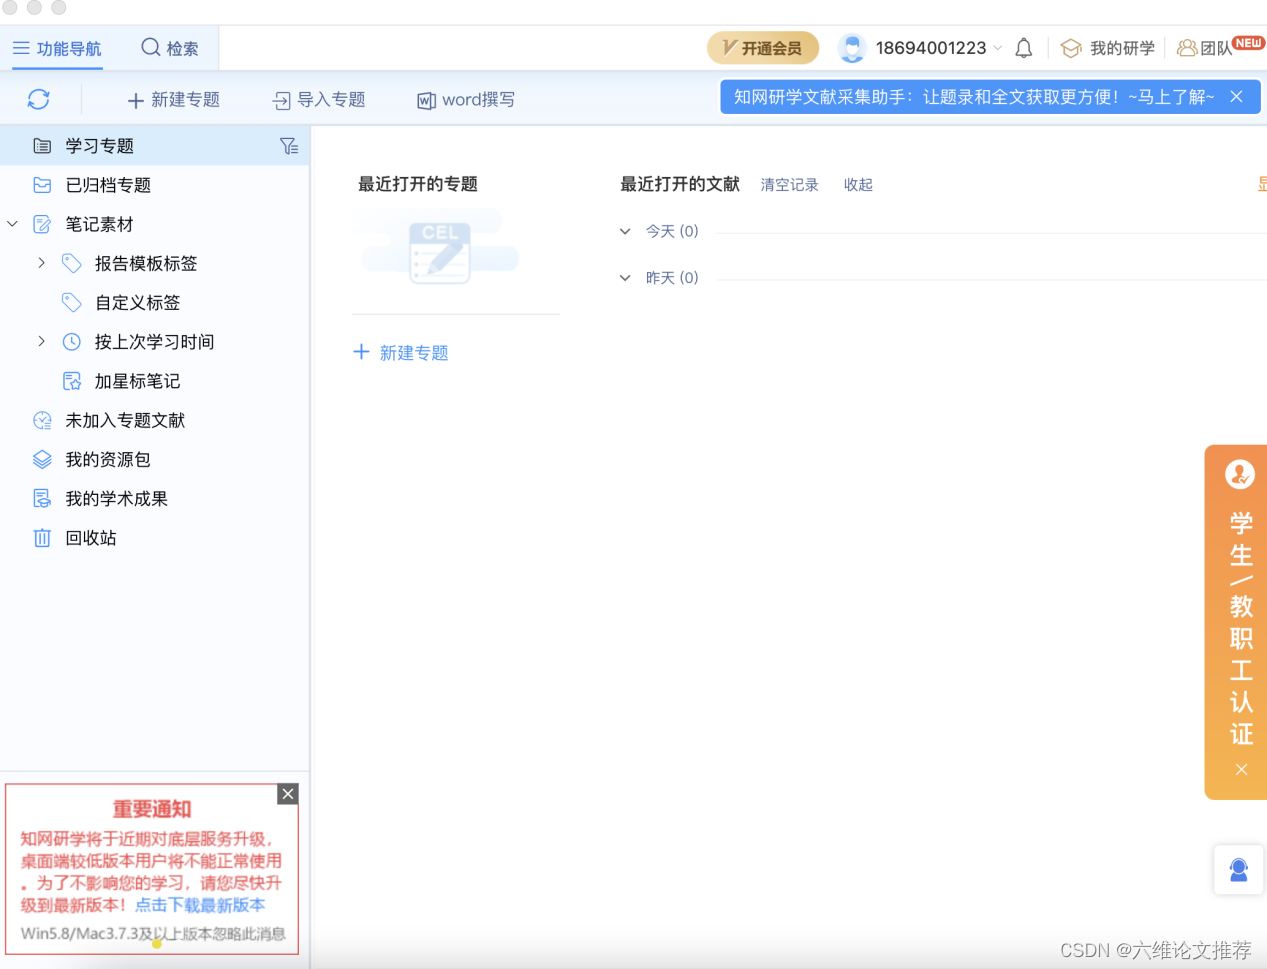Collapse the 今天 (0) group
Viewport: 1267px width, 969px height.
(625, 231)
